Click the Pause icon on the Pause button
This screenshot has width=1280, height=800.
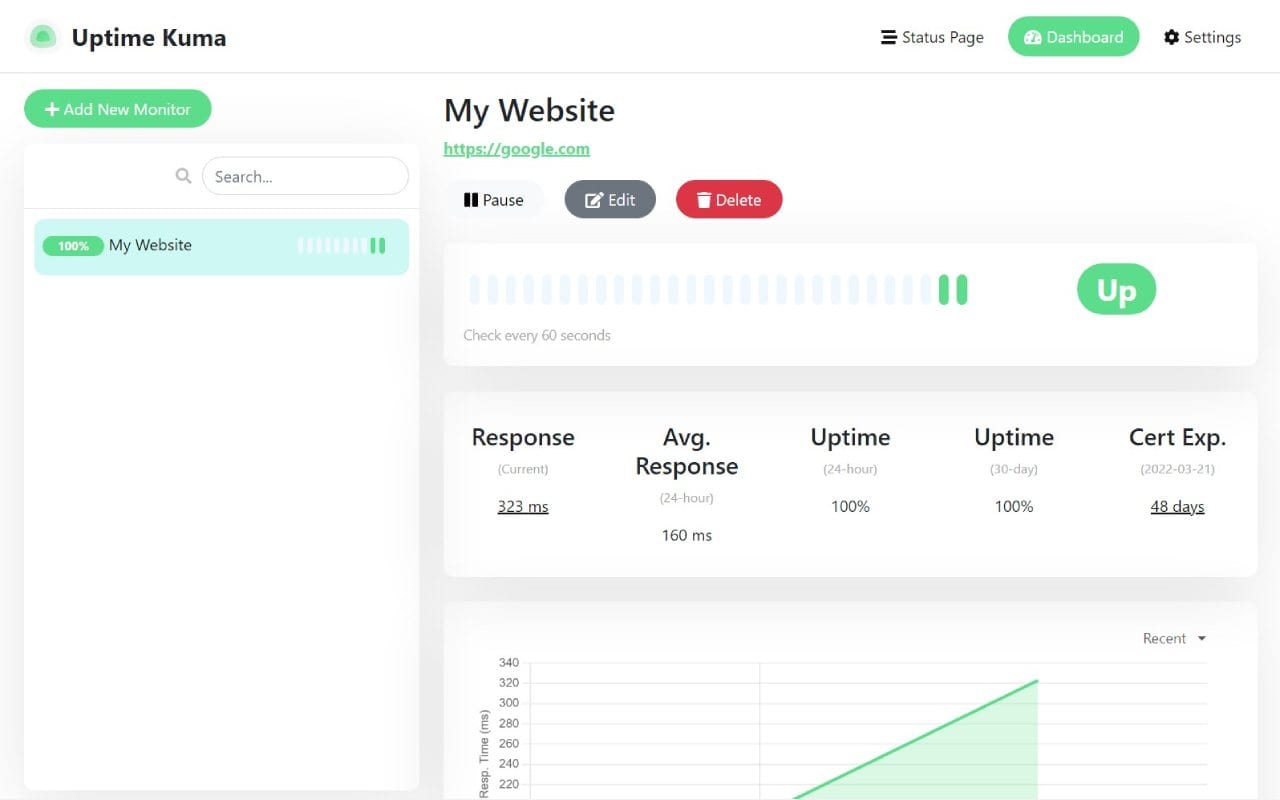470,199
